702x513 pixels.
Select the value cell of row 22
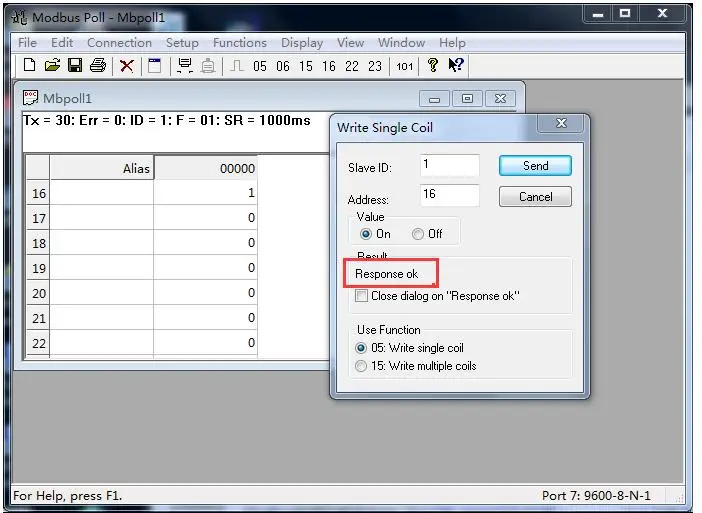[205, 343]
